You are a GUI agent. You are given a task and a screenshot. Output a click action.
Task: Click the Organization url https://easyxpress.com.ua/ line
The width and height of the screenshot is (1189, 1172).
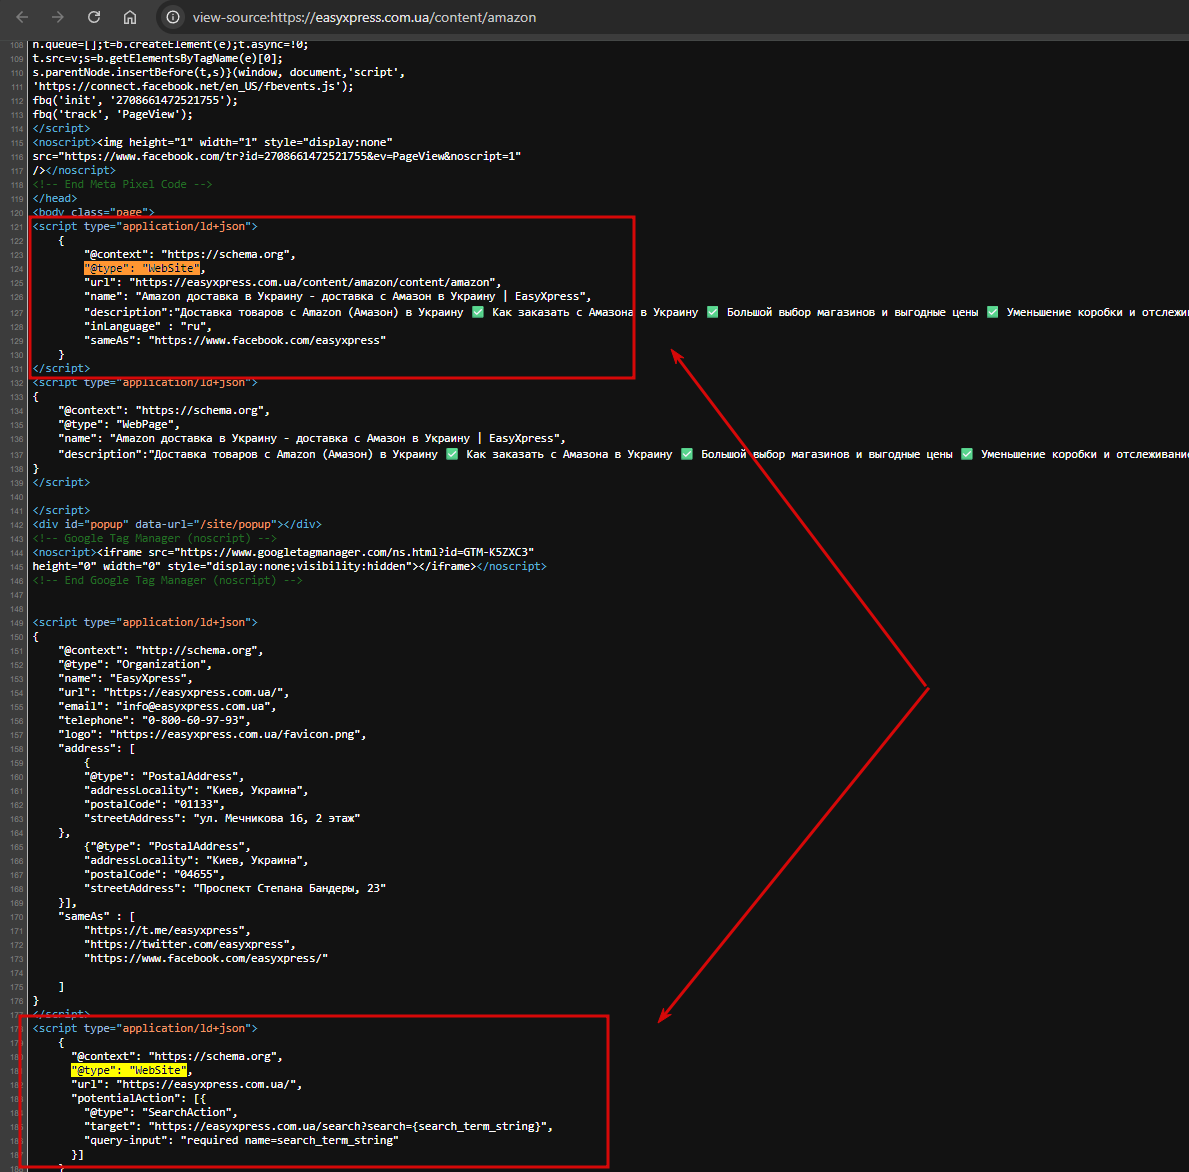pyautogui.click(x=174, y=692)
